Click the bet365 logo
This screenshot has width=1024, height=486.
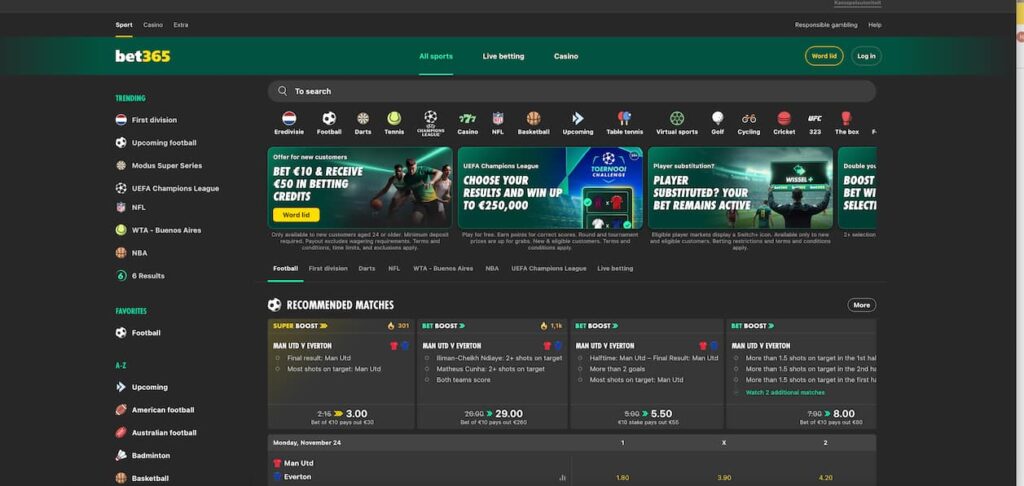click(x=142, y=56)
